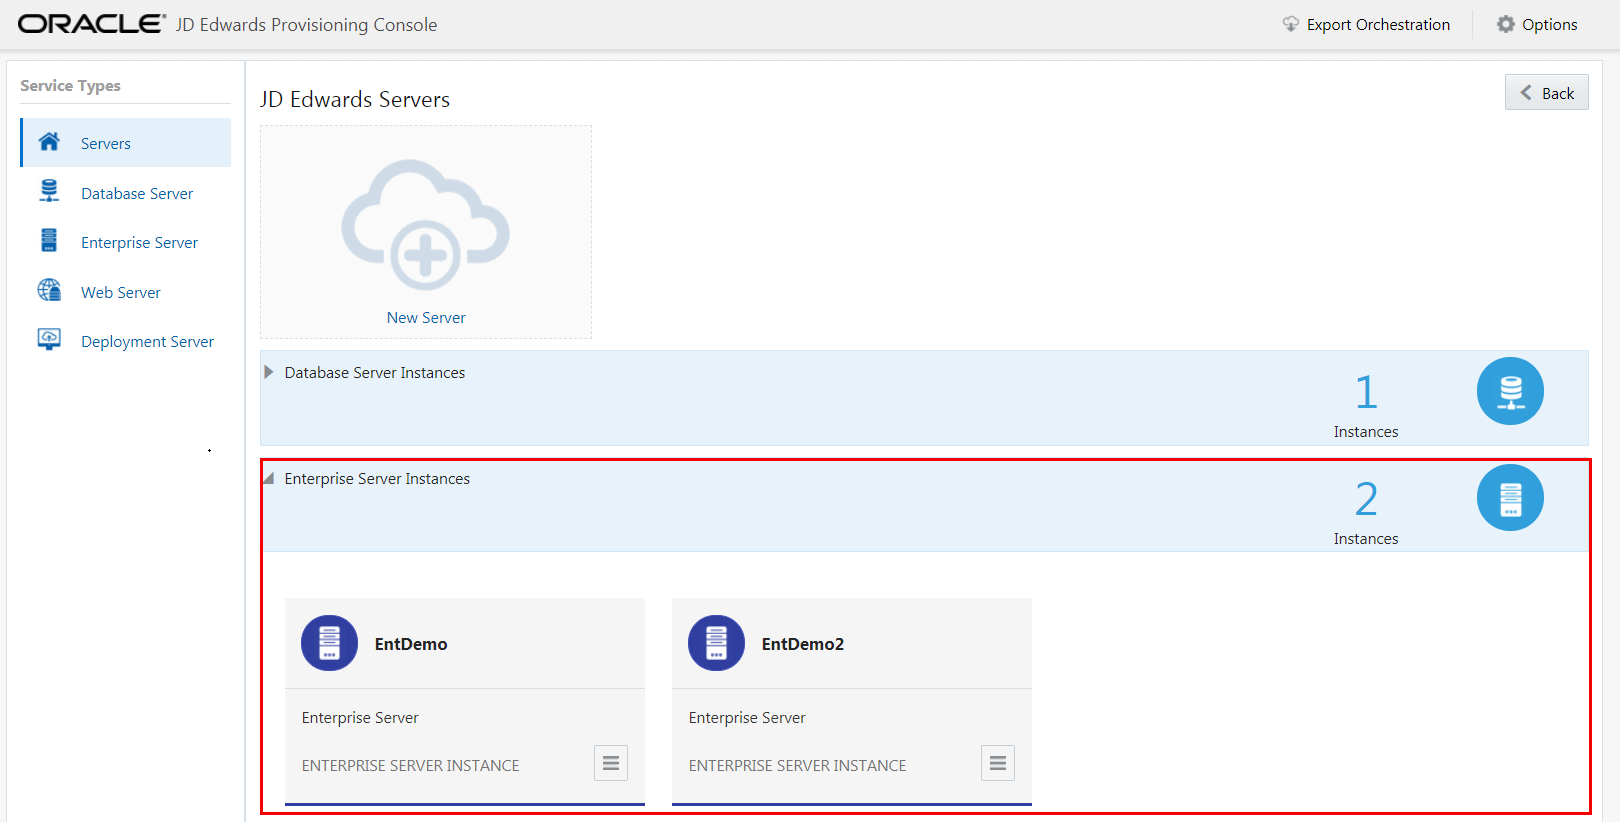1620x822 pixels.
Task: Click the Enterprise Server Instances round icon
Action: coord(1510,498)
